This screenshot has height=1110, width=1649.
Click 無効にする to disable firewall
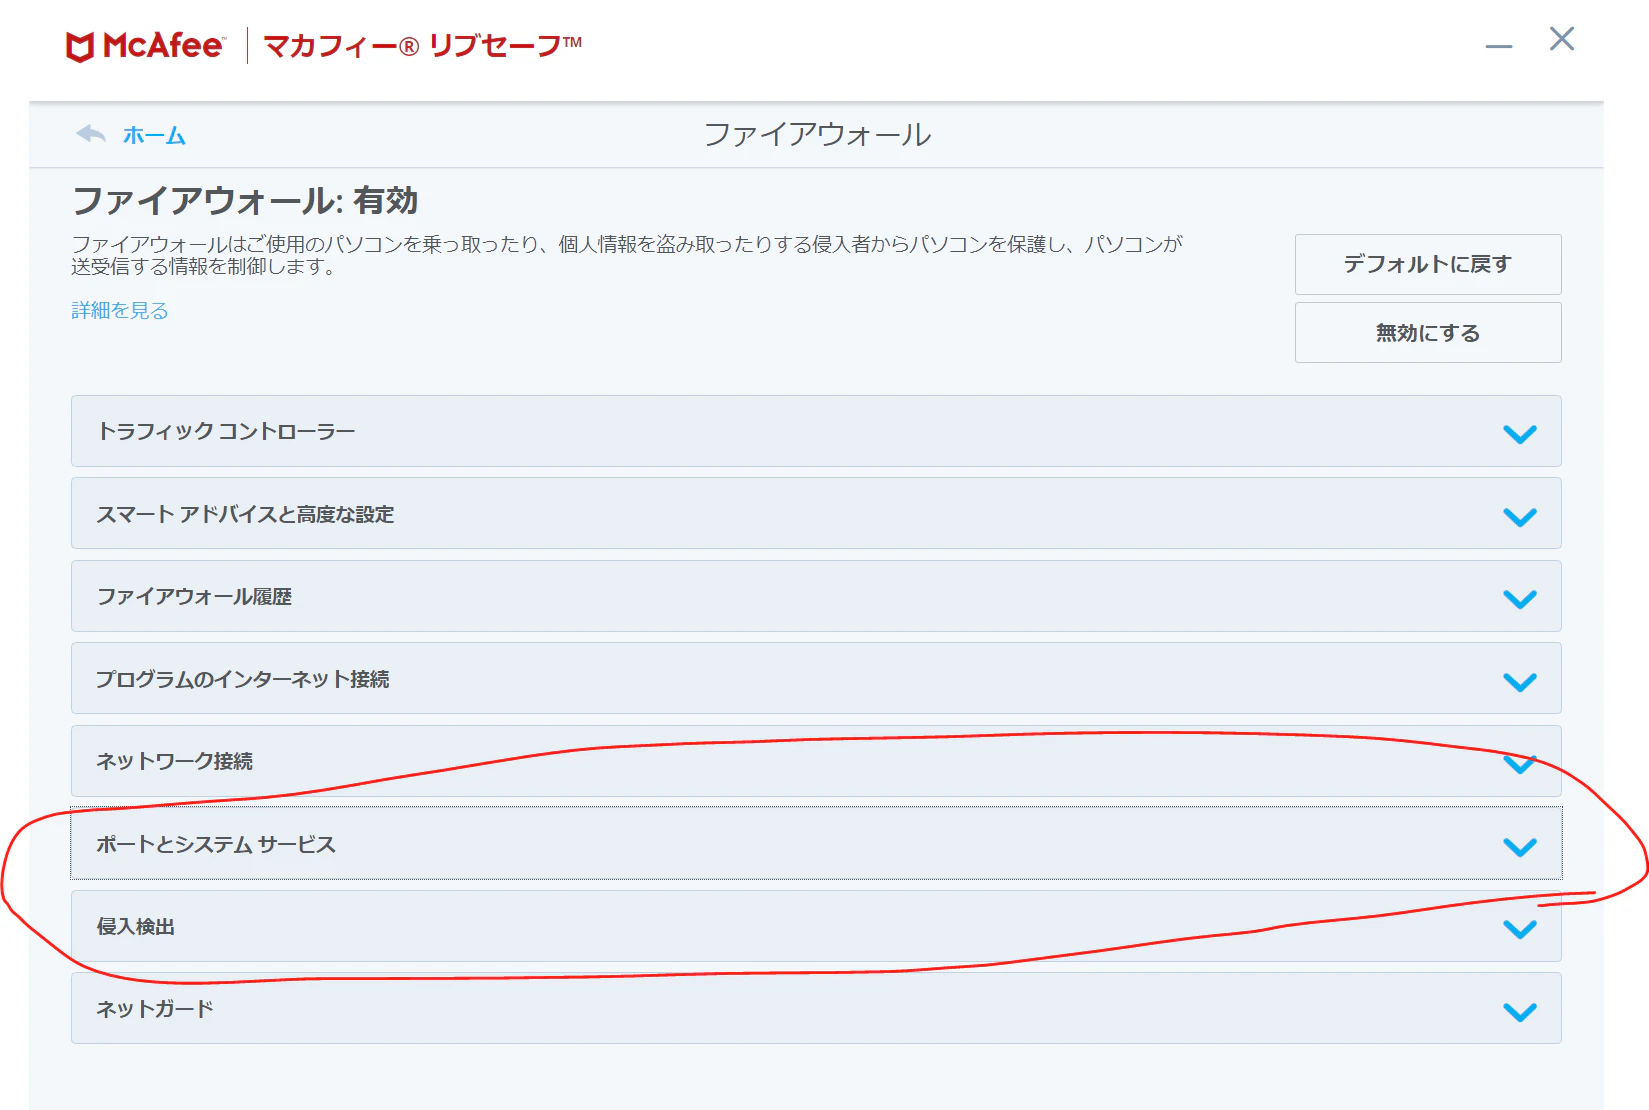point(1427,332)
